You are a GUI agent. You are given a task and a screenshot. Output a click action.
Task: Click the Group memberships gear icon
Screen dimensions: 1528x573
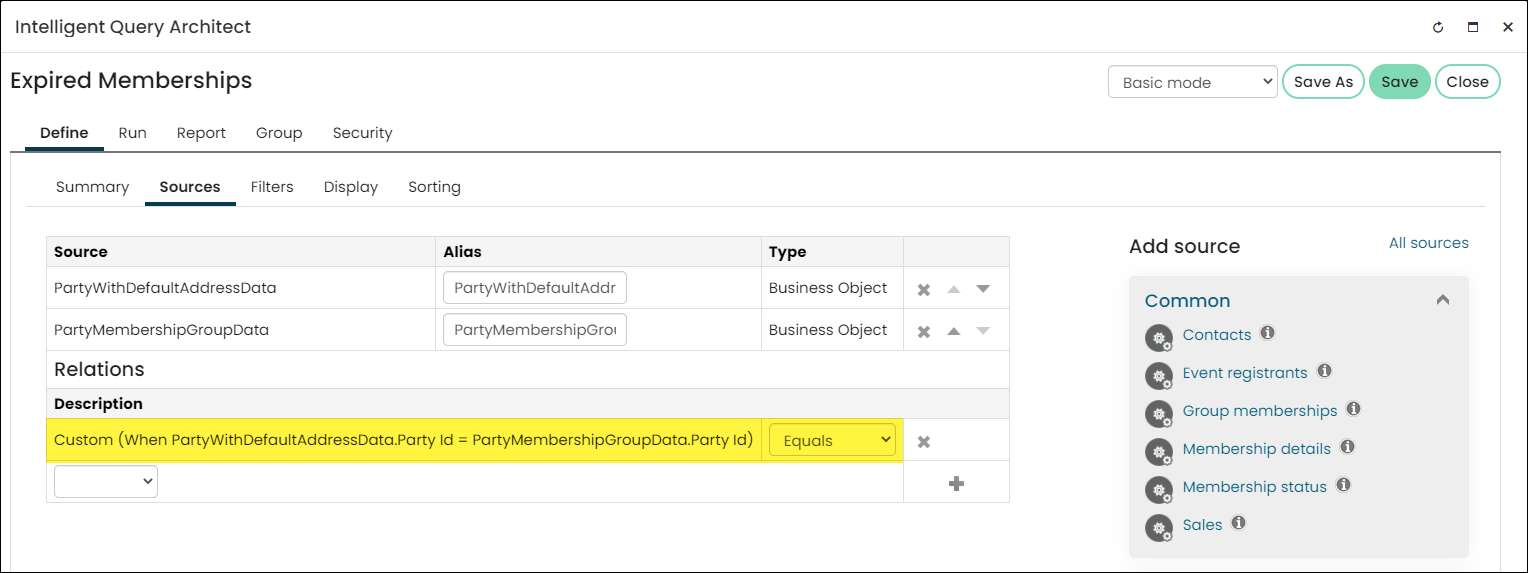click(1158, 414)
